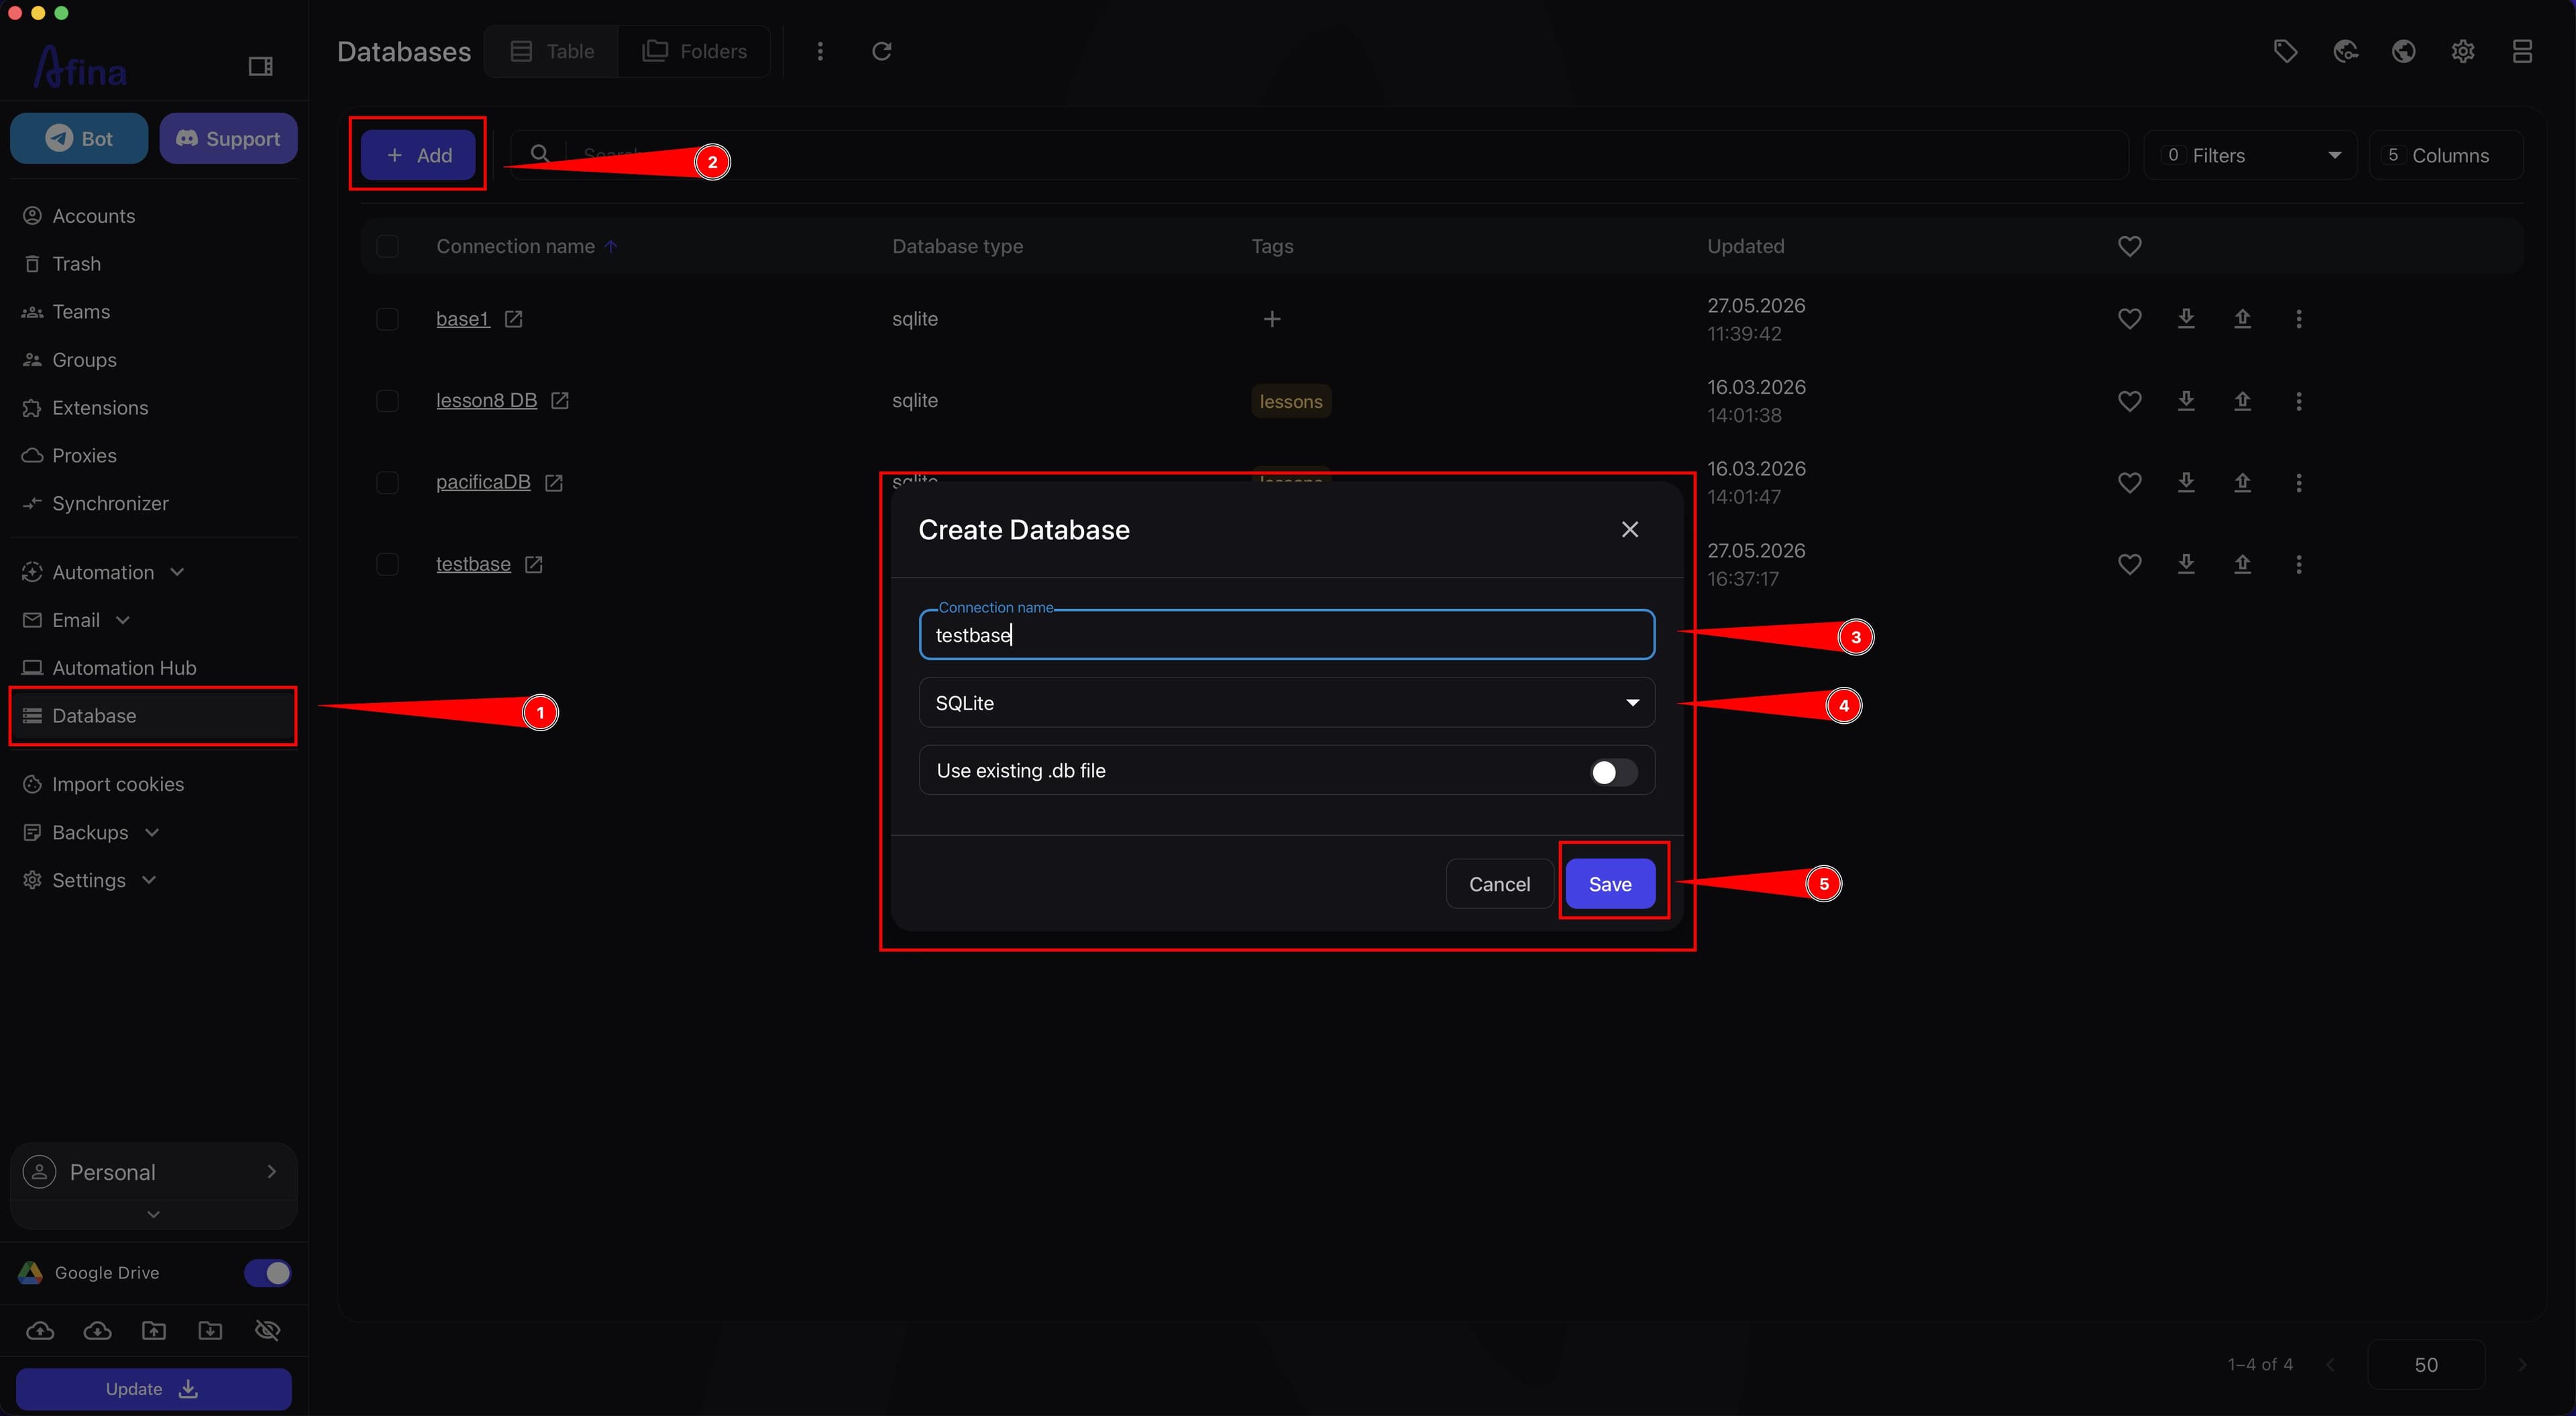This screenshot has width=2576, height=1416.
Task: Click the folder upload icon
Action: (153, 1331)
